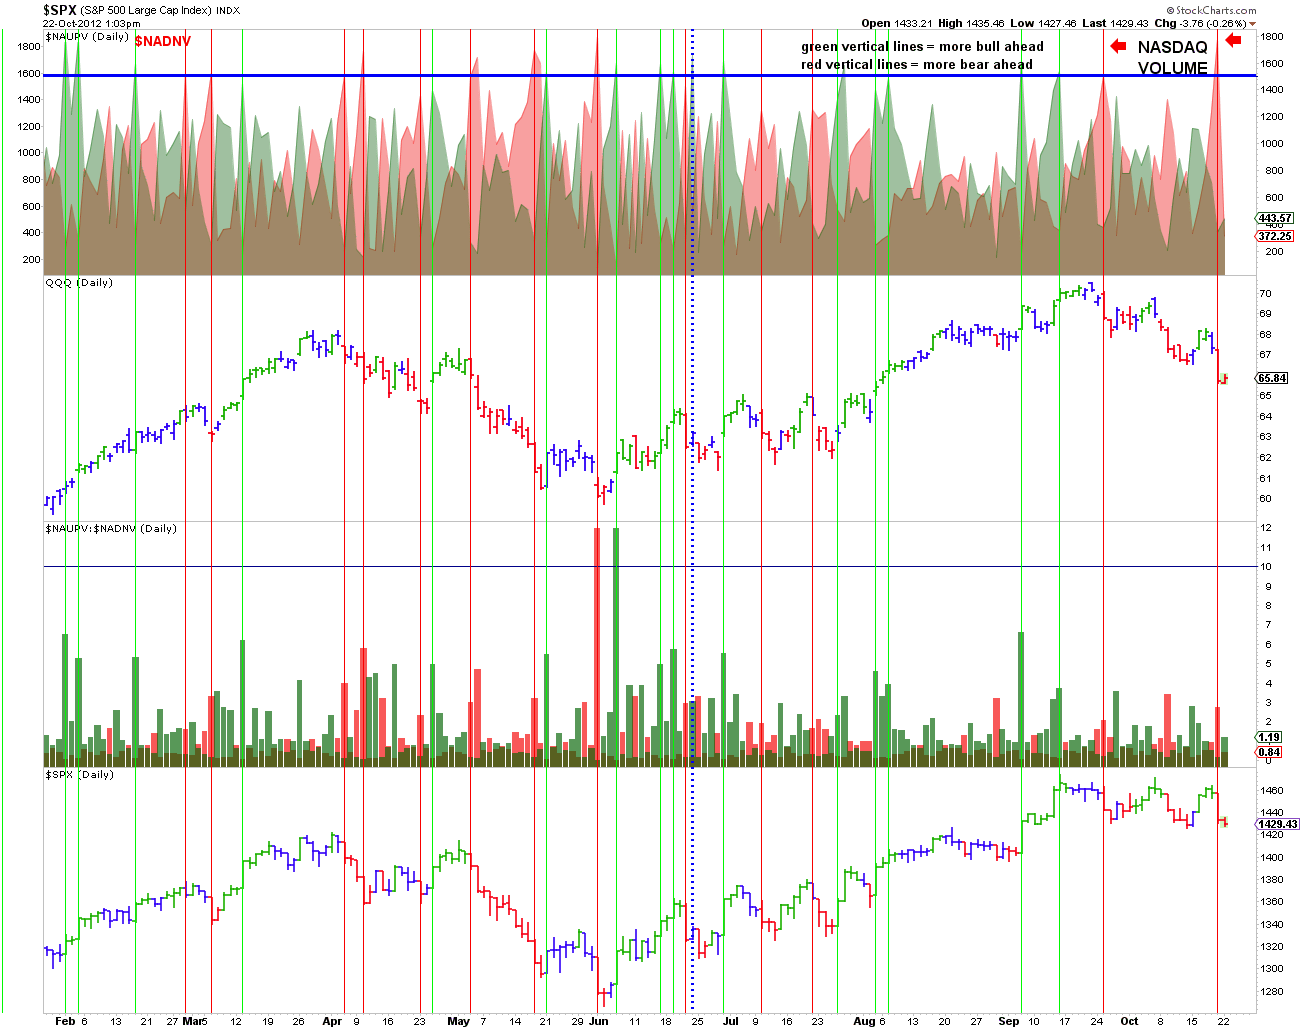1300x1030 pixels.
Task: Click the High 1435.46 quote value
Action: coord(970,23)
